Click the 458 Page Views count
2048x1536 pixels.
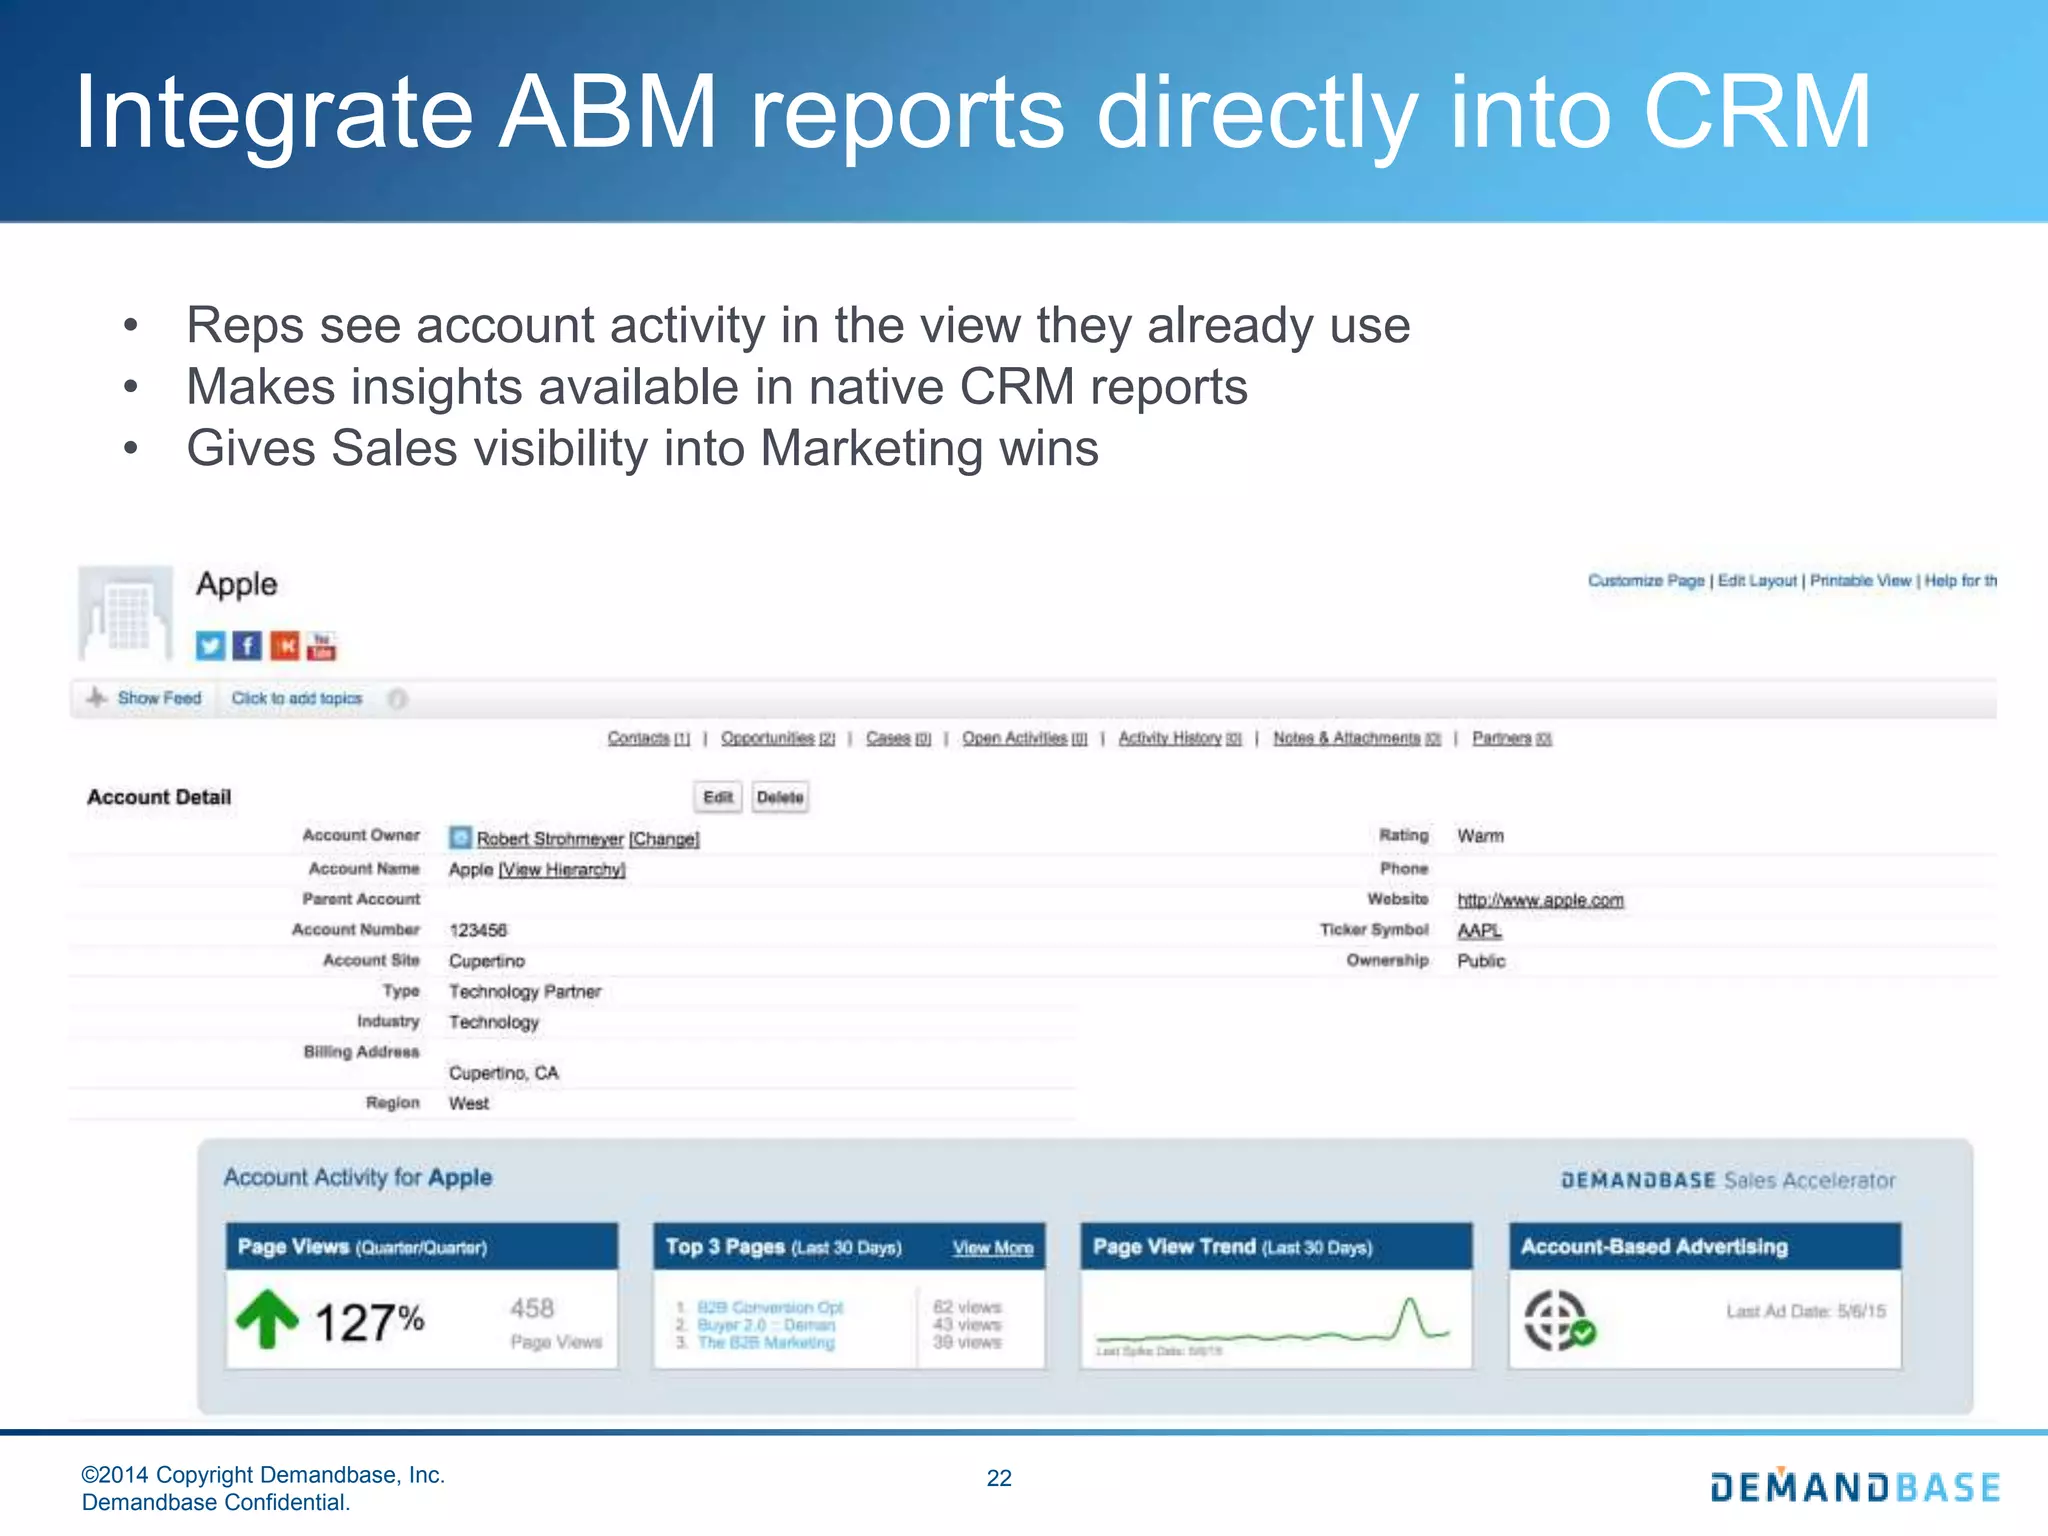pyautogui.click(x=556, y=1324)
